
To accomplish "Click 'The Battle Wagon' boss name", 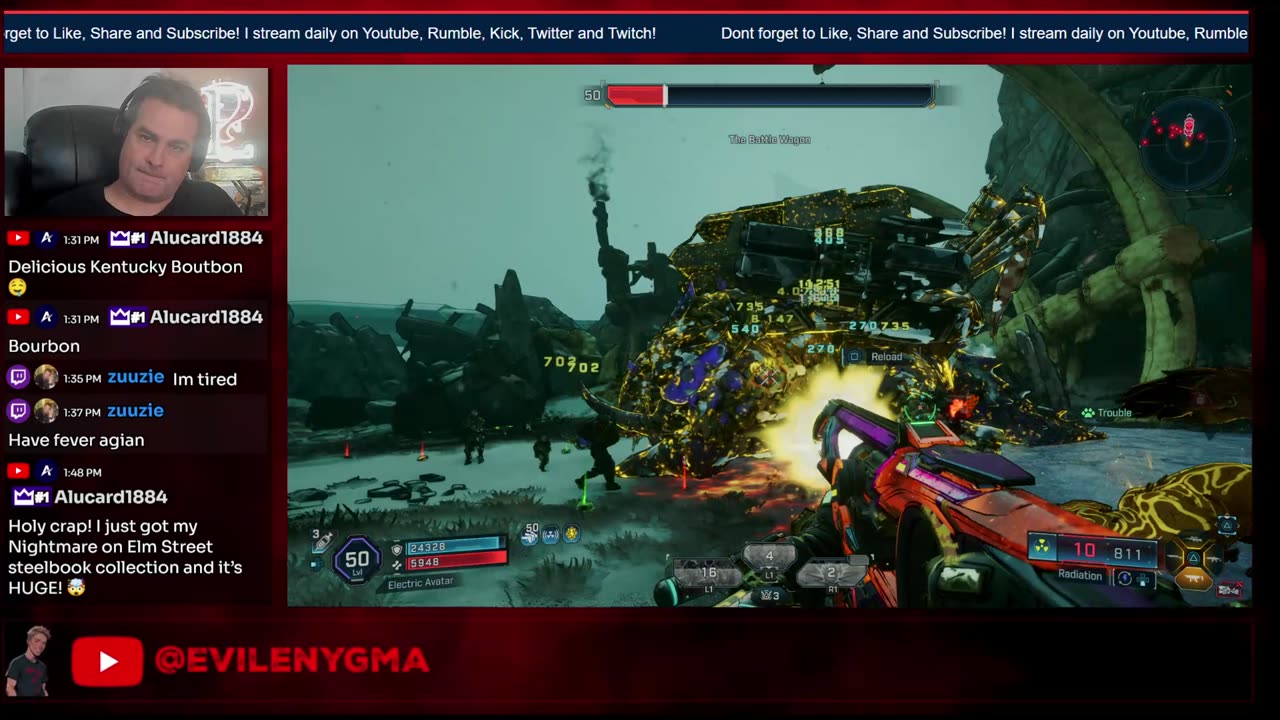I will coord(769,140).
